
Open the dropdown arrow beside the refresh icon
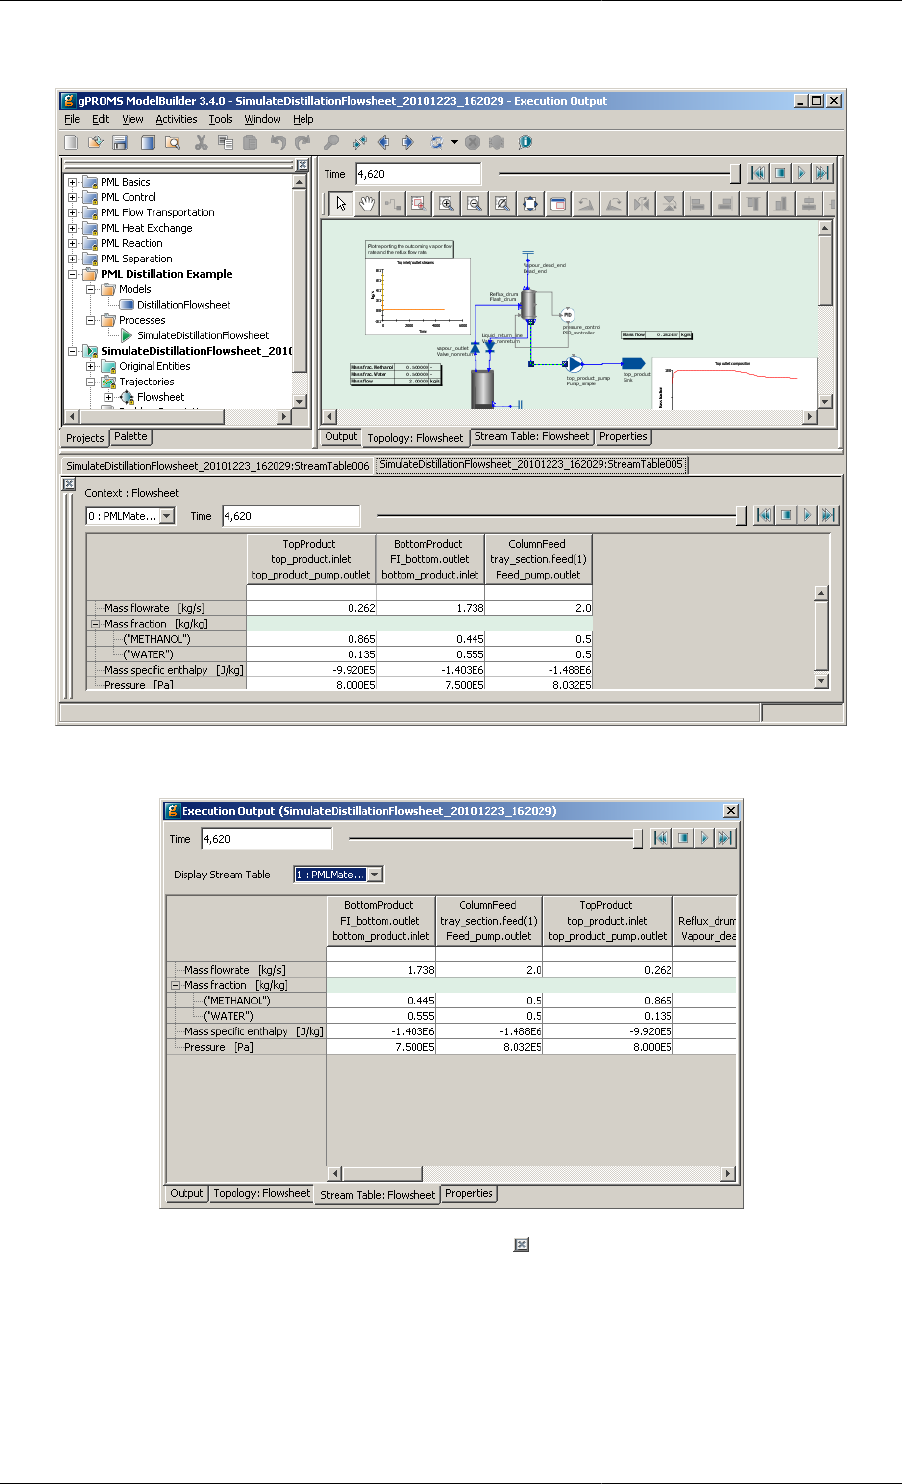point(454,143)
